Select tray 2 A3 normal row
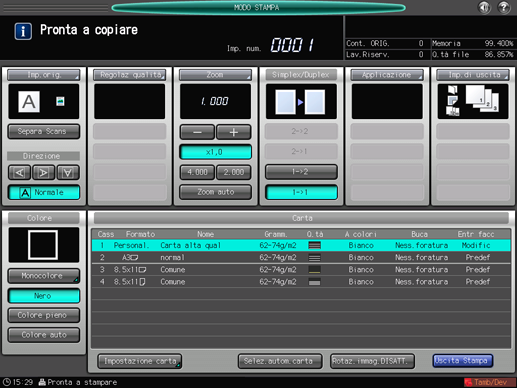Viewport: 517px width, 388px height. 301,258
